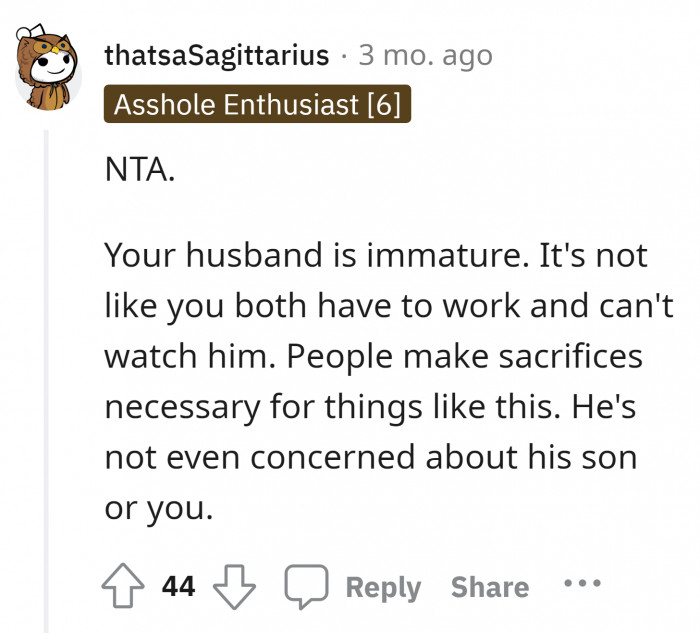This screenshot has width=700, height=633.
Task: Click the final words 'or you.'
Action: (158, 509)
